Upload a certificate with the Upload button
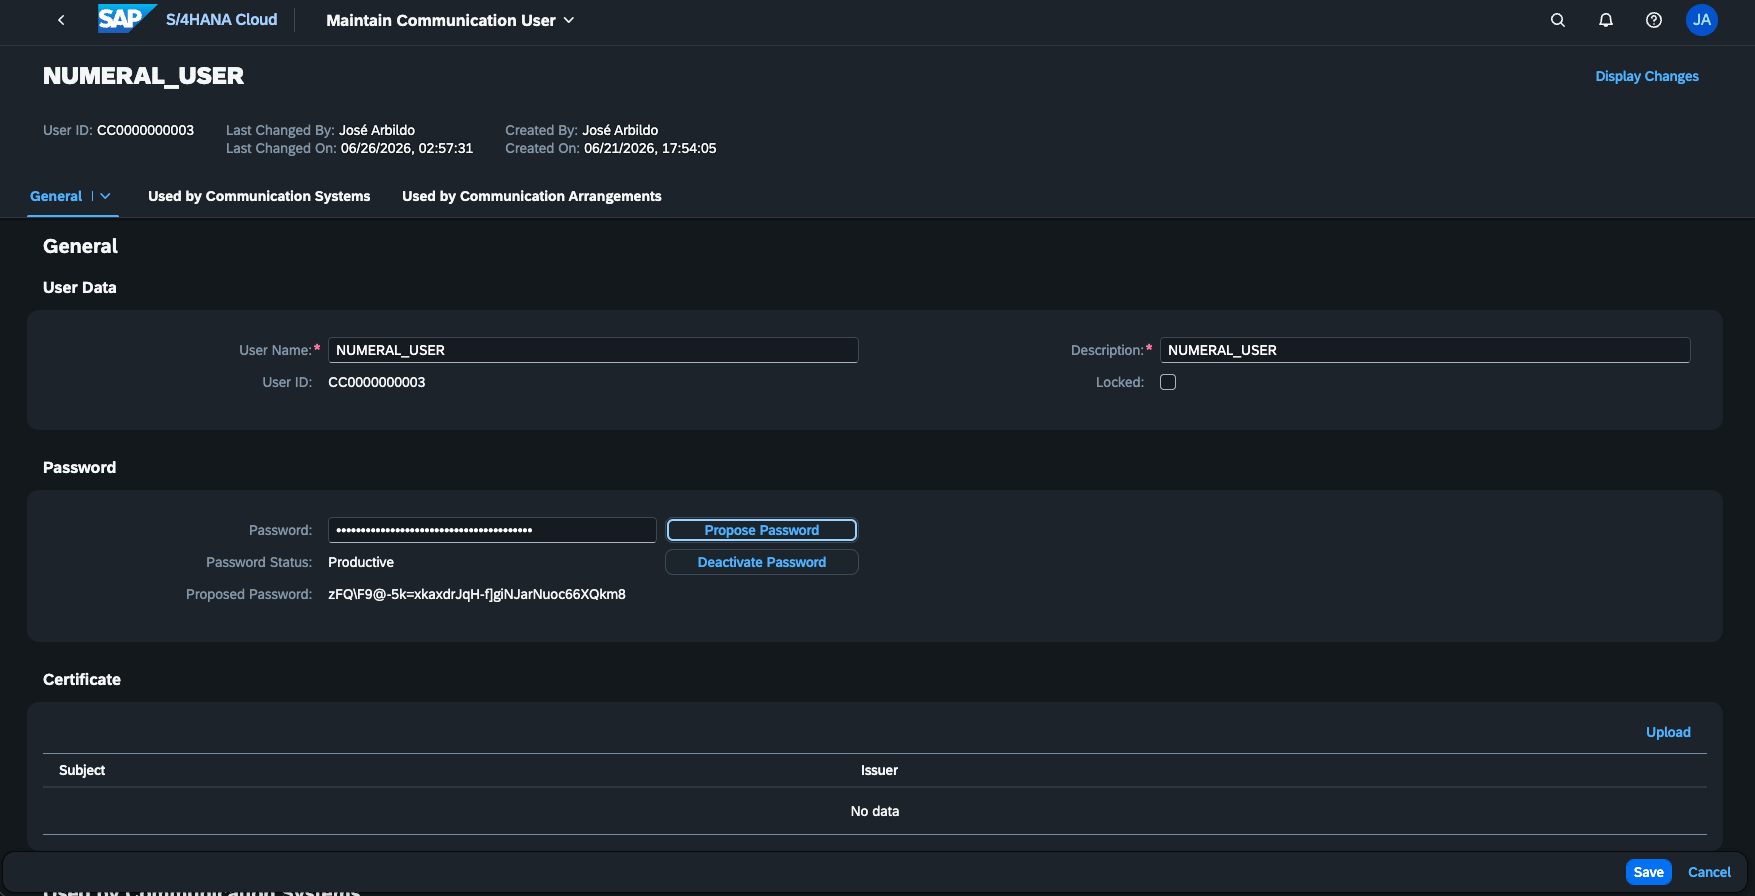 1668,732
